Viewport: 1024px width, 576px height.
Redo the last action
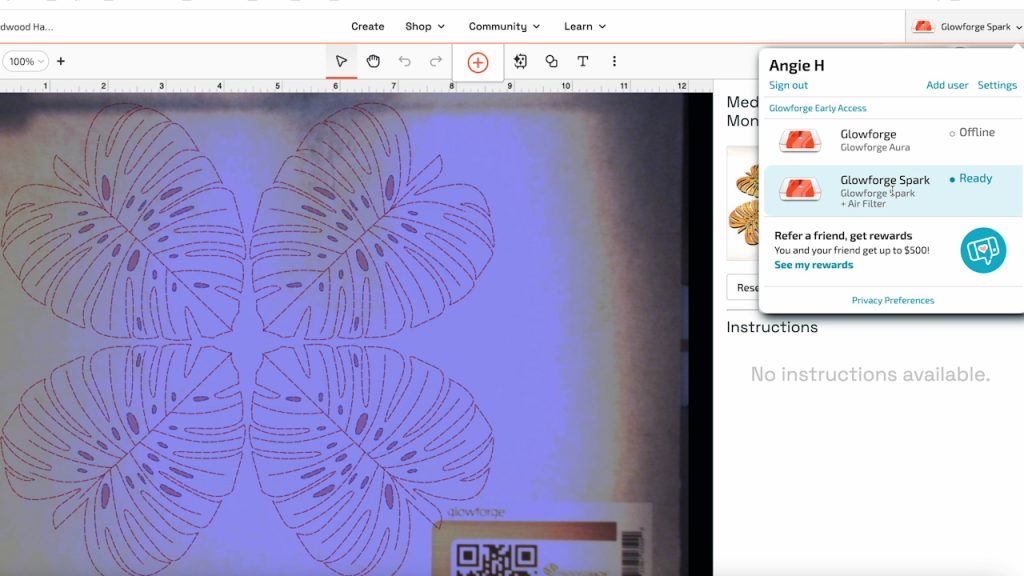click(434, 61)
